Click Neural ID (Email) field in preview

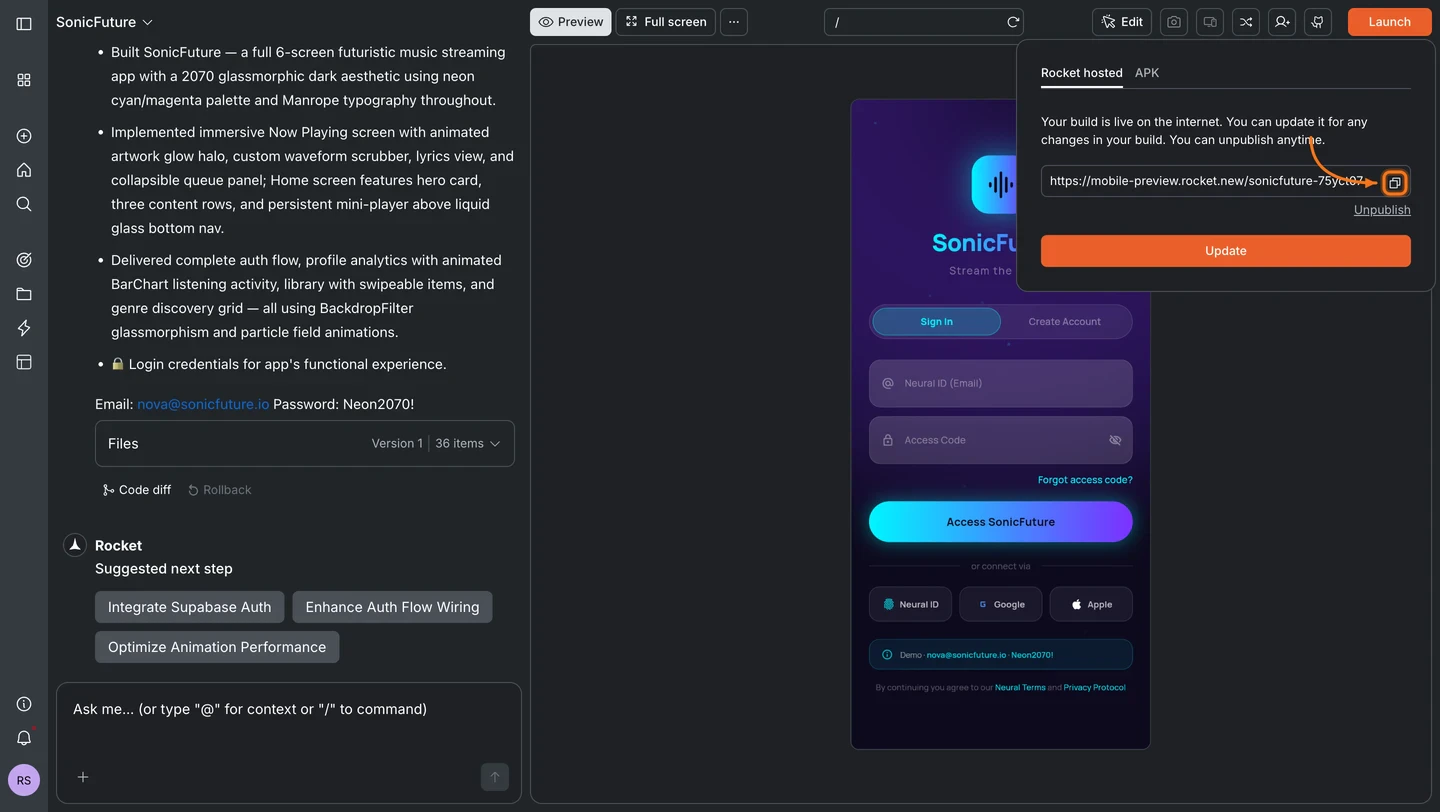[1001, 383]
